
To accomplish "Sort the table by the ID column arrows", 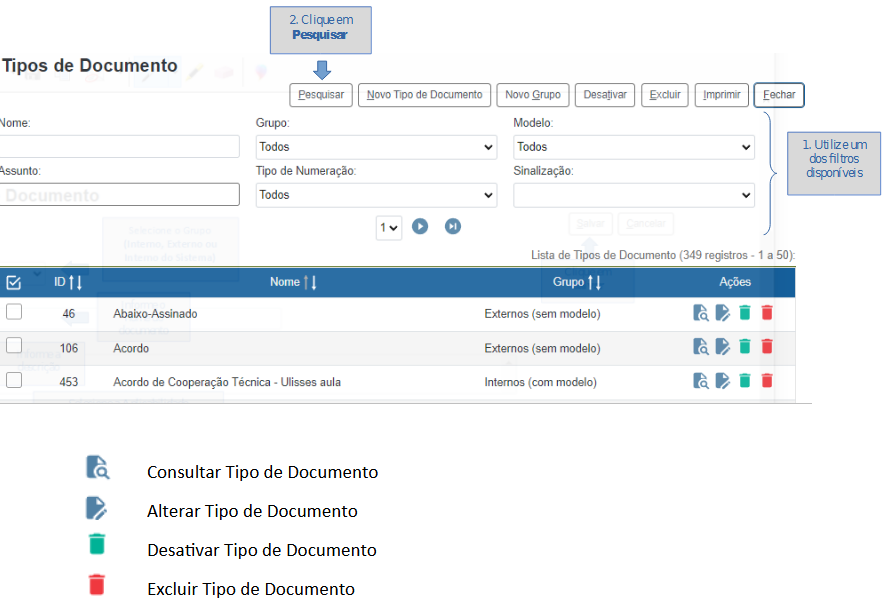I will tap(75, 283).
